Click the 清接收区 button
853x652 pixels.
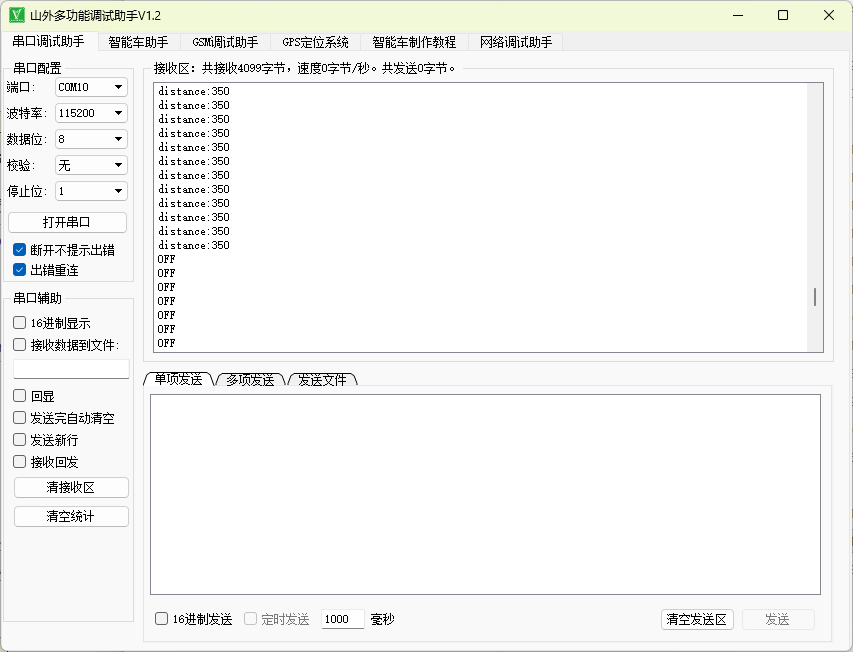pyautogui.click(x=71, y=487)
